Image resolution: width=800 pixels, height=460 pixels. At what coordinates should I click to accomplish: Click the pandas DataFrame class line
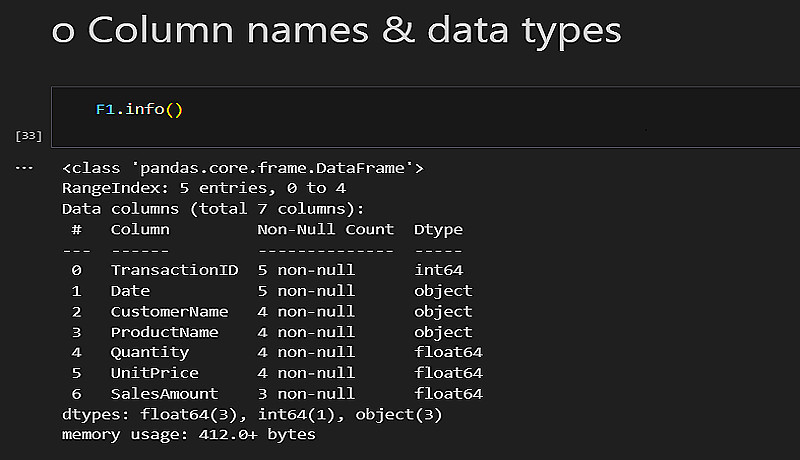click(x=243, y=168)
